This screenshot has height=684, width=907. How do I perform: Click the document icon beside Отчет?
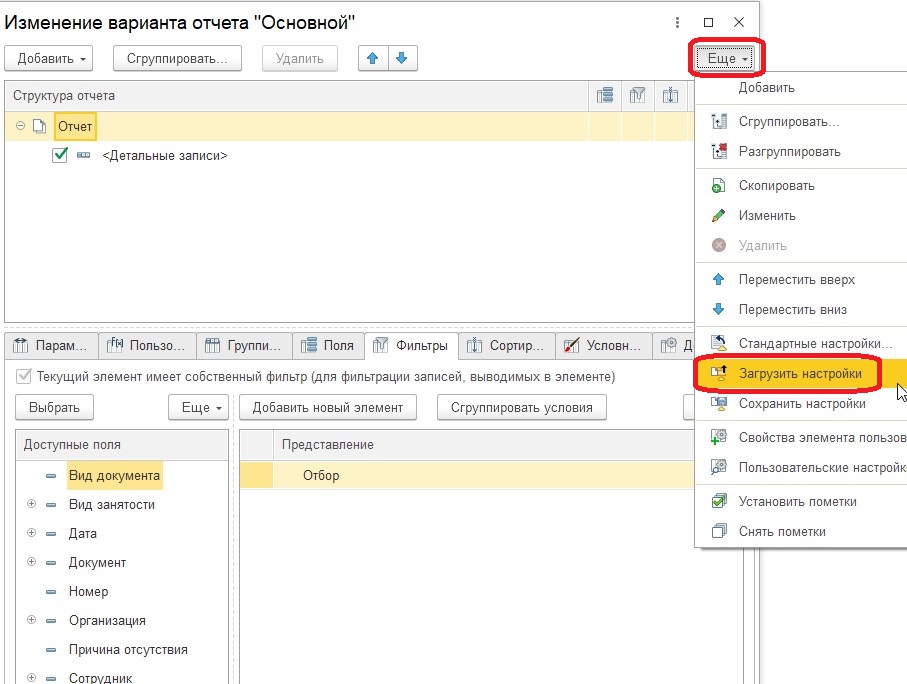tap(39, 126)
